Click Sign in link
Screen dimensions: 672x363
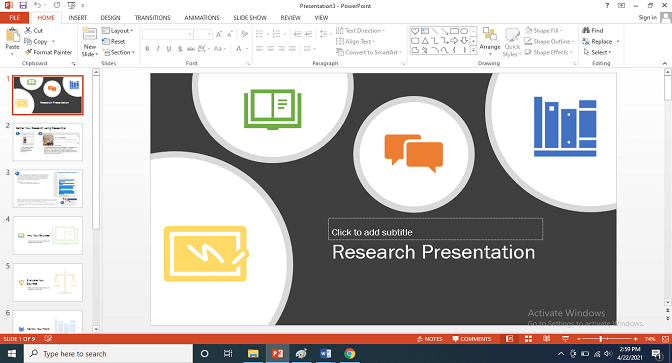pos(648,17)
